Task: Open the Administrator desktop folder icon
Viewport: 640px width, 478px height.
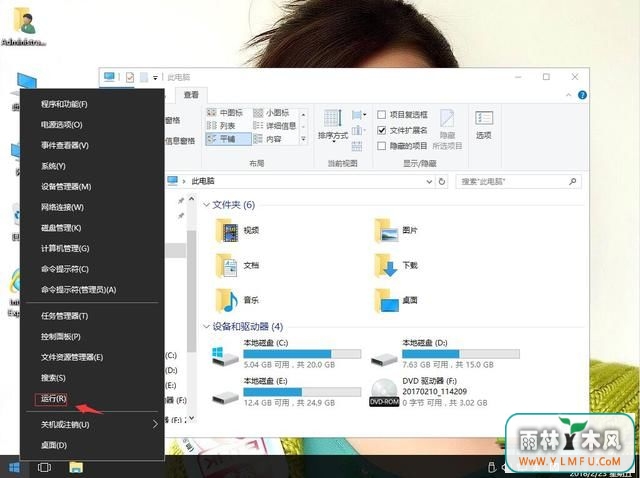Action: (x=24, y=27)
